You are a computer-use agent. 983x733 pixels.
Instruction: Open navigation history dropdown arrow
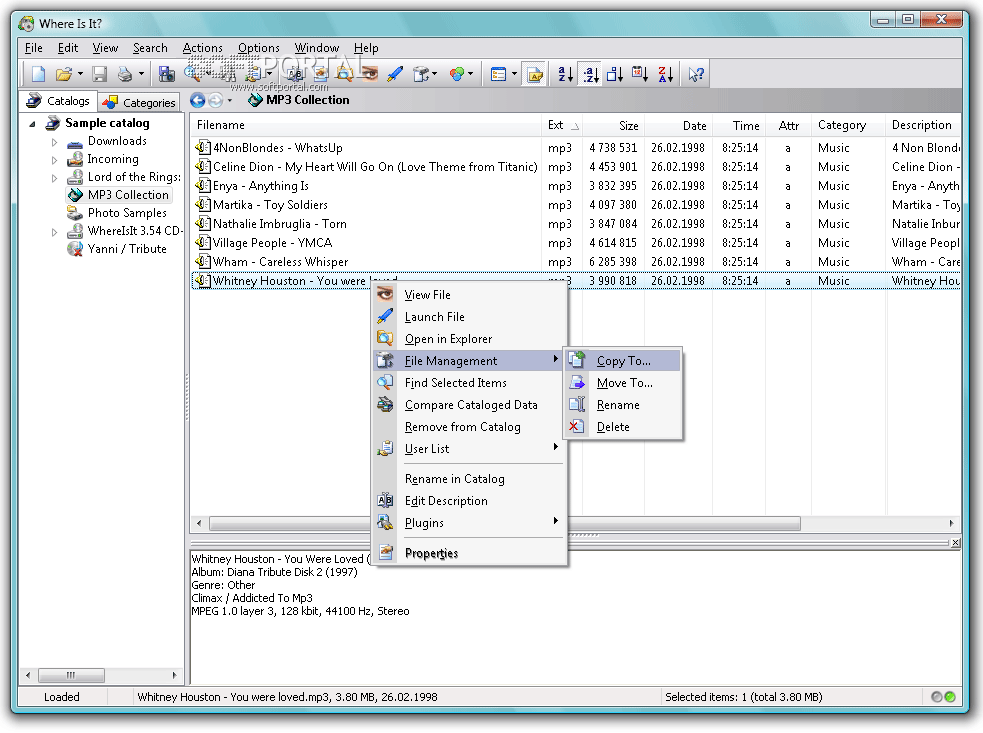(230, 100)
